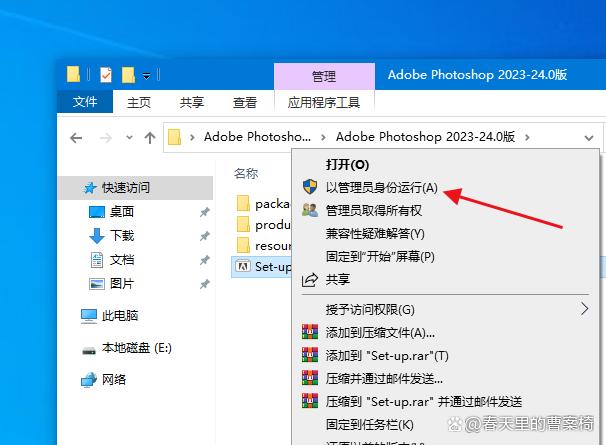Select the Set-up file row

(x=261, y=266)
